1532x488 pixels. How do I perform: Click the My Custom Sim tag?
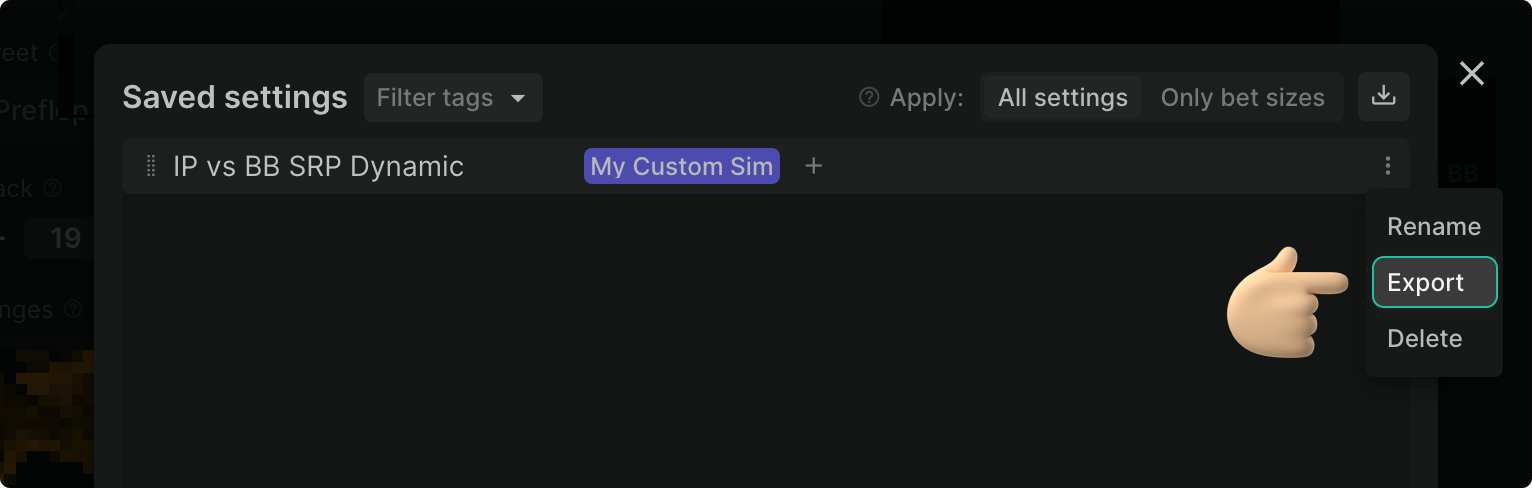681,166
